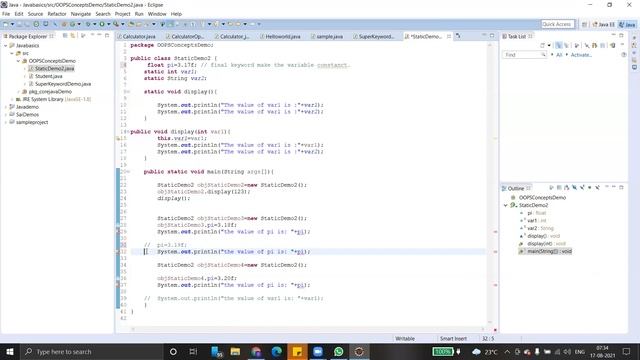Open the Project menu
This screenshot has height=360, width=640.
[x=122, y=14]
